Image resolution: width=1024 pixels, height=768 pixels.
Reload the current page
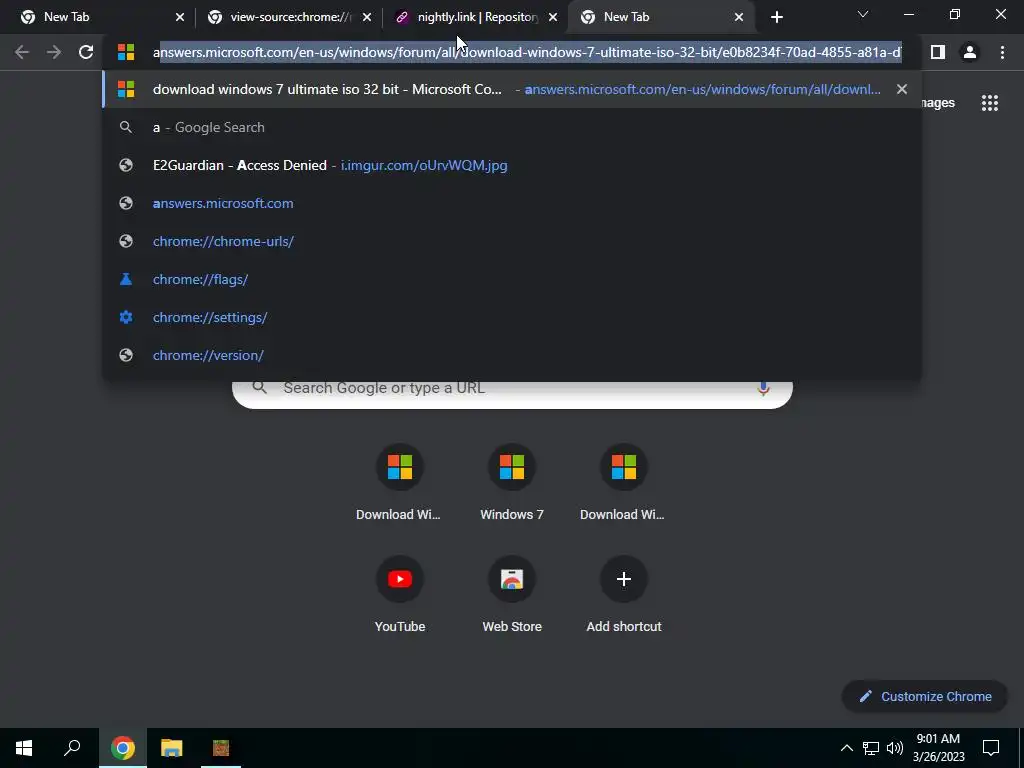86,52
